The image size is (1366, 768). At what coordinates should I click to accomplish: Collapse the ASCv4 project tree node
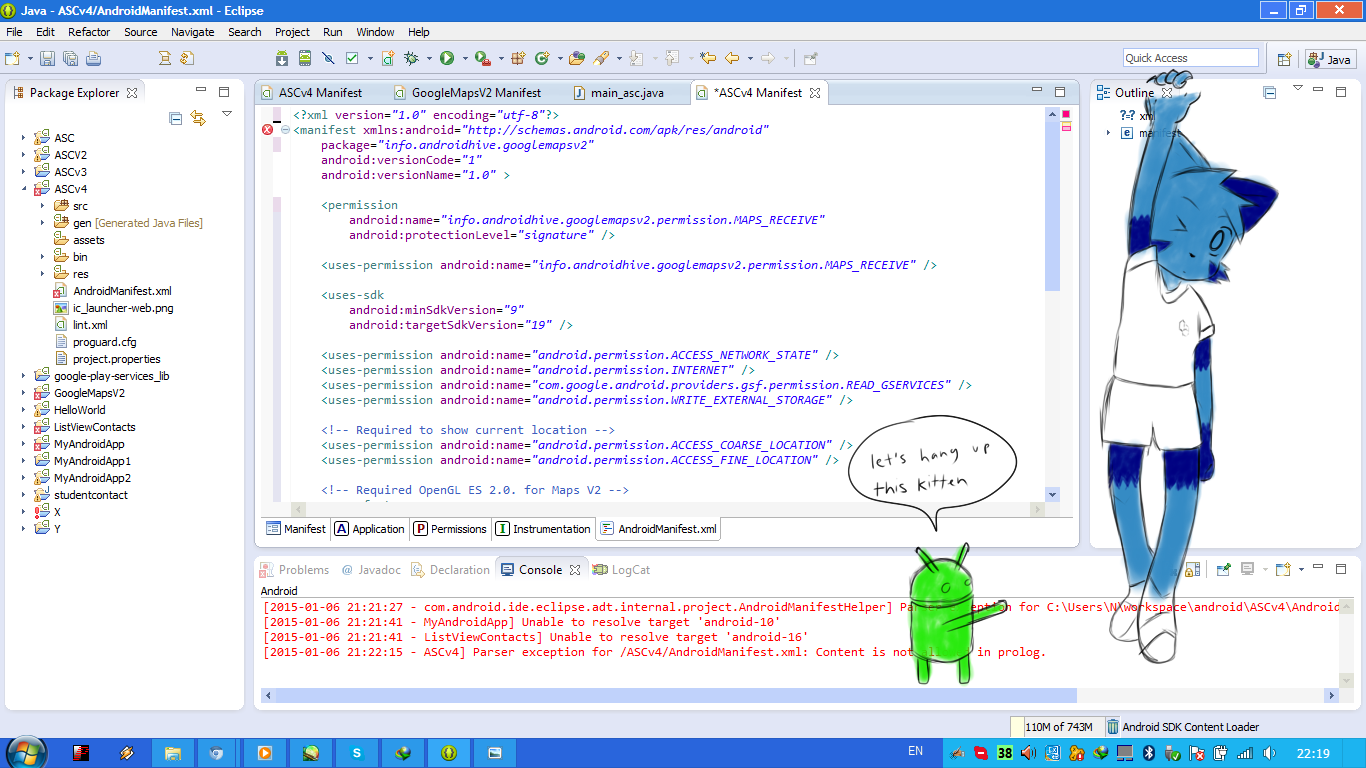(23, 189)
